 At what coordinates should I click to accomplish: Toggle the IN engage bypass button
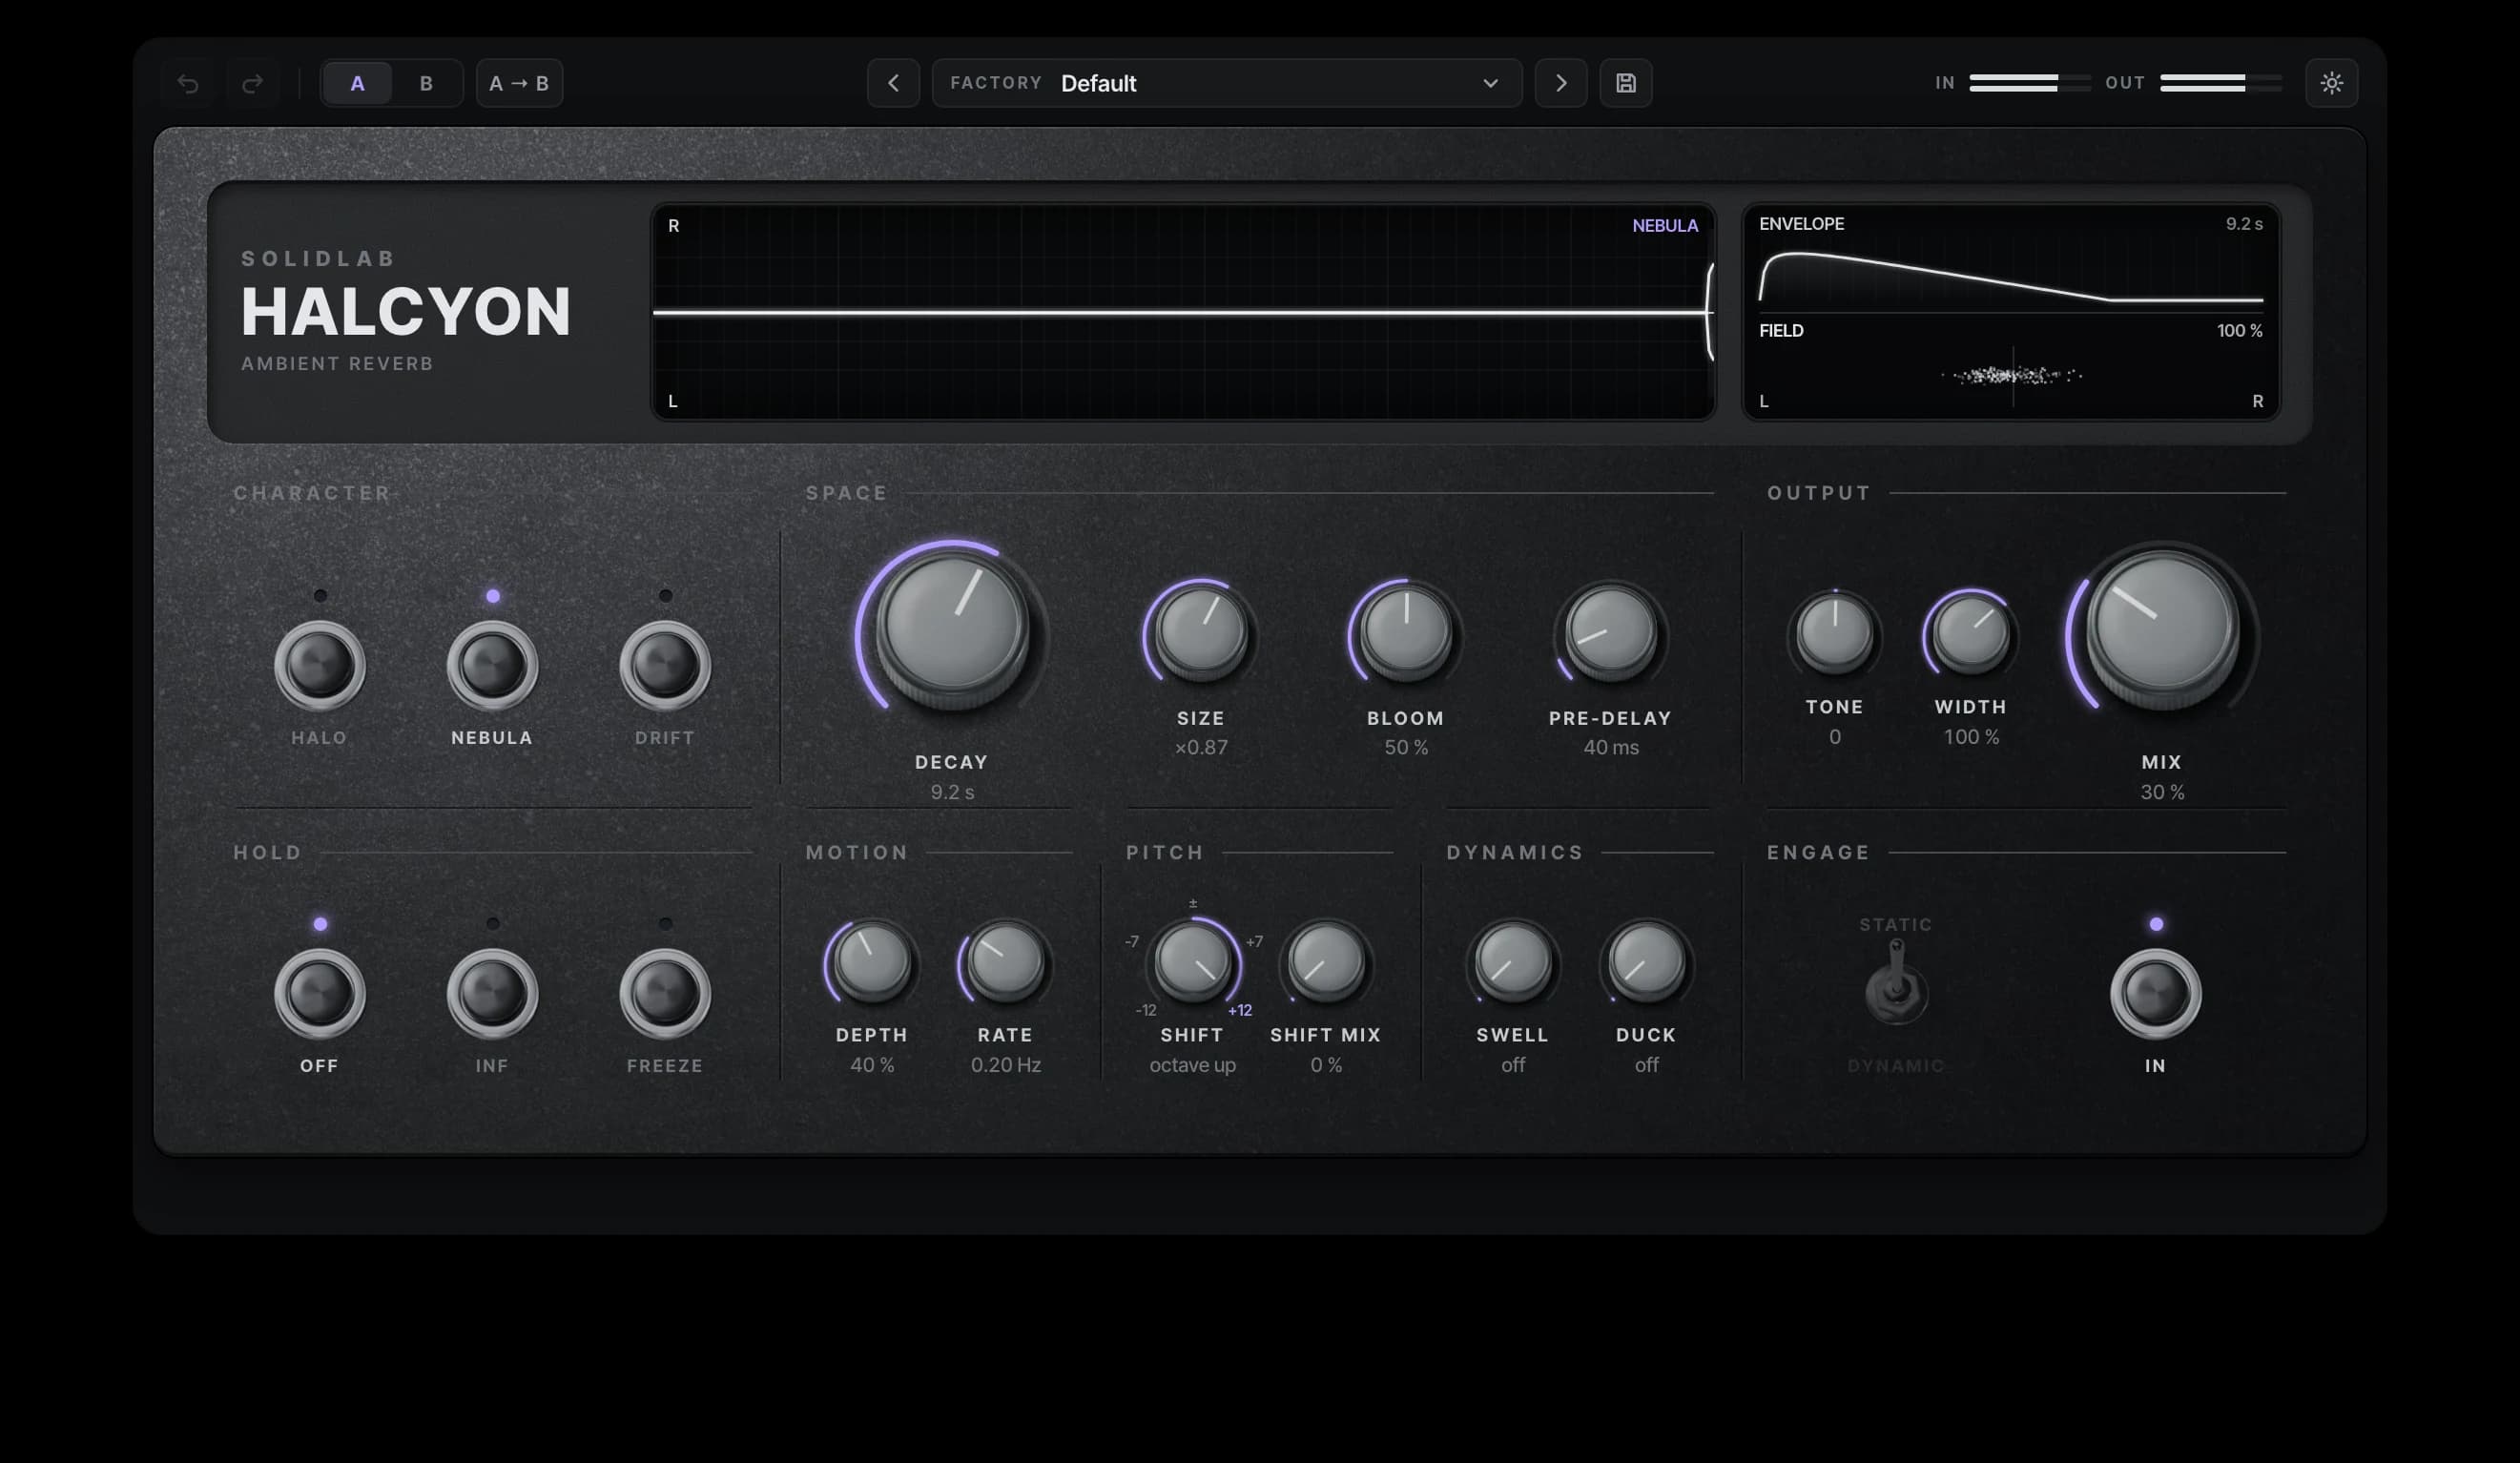pos(2156,994)
